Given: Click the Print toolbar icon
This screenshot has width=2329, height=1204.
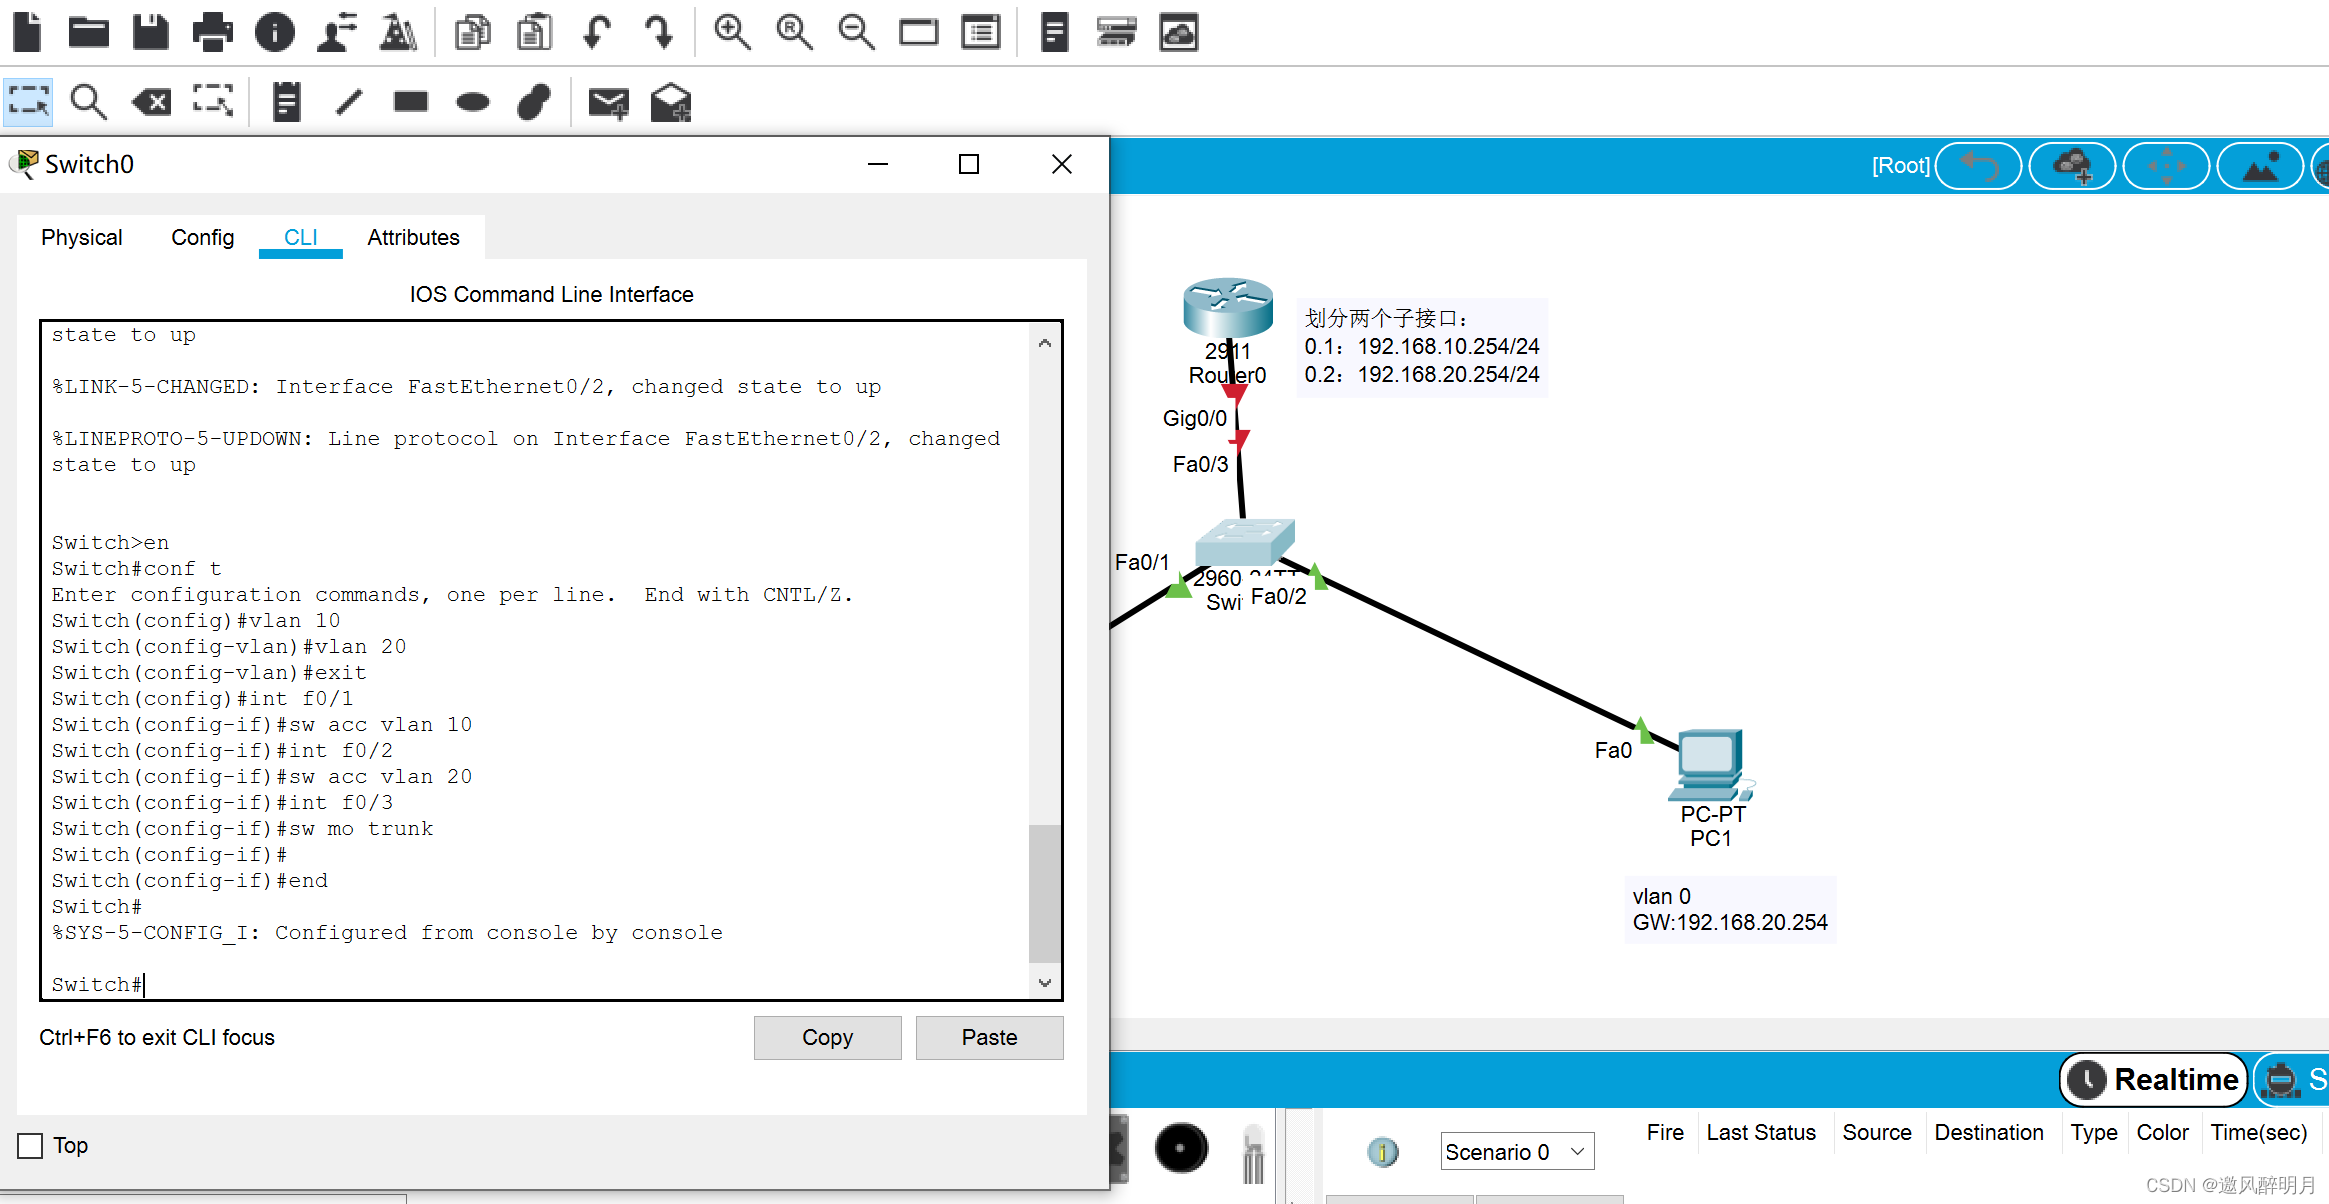Looking at the screenshot, I should coord(212,32).
